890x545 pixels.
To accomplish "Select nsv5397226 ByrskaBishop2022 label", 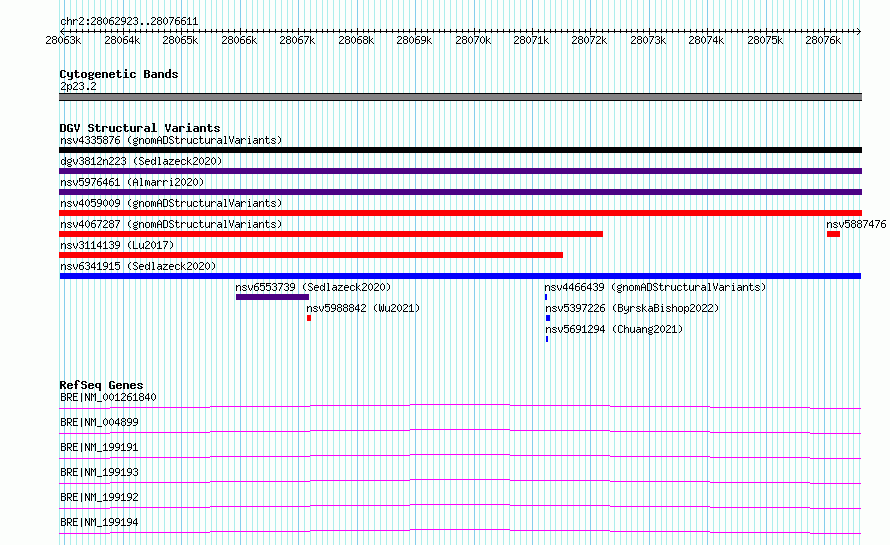I will click(632, 308).
